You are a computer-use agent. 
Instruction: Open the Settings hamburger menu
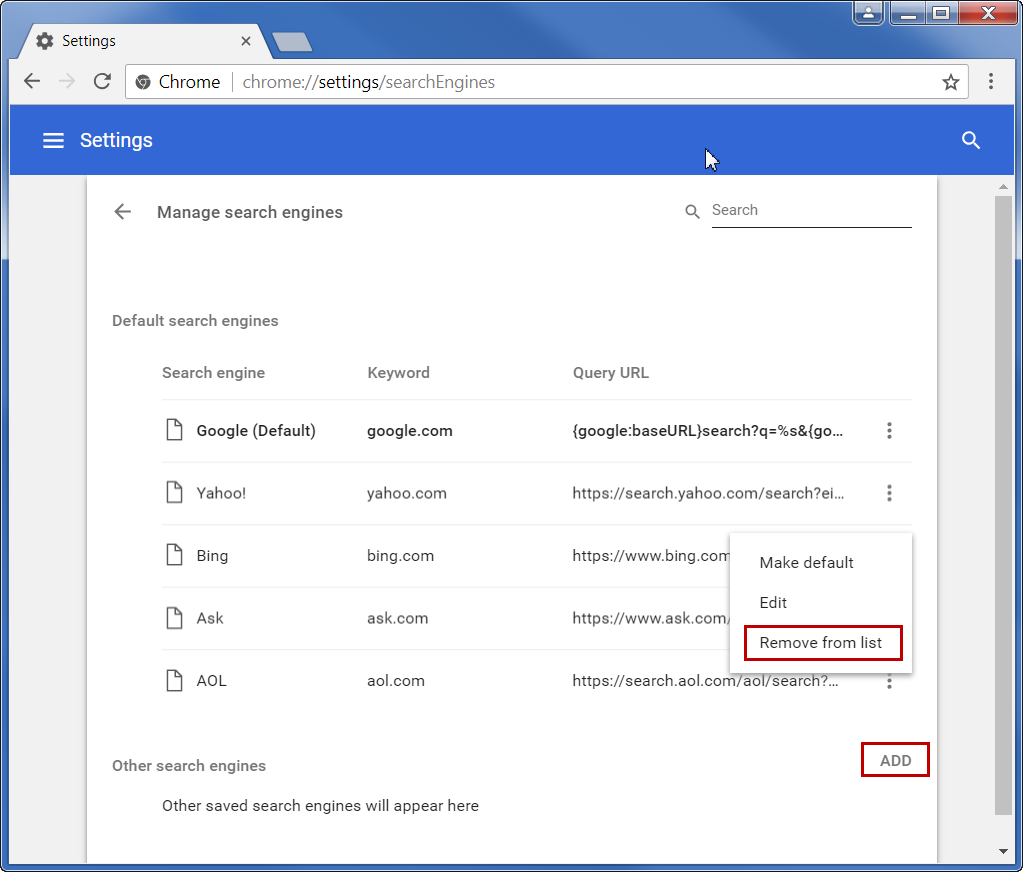53,141
